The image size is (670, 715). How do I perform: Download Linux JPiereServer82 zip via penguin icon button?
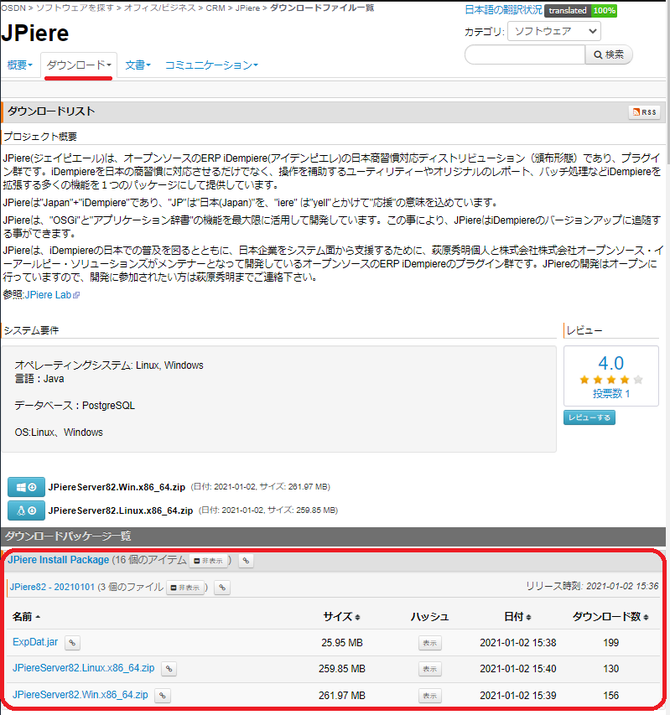[26, 510]
